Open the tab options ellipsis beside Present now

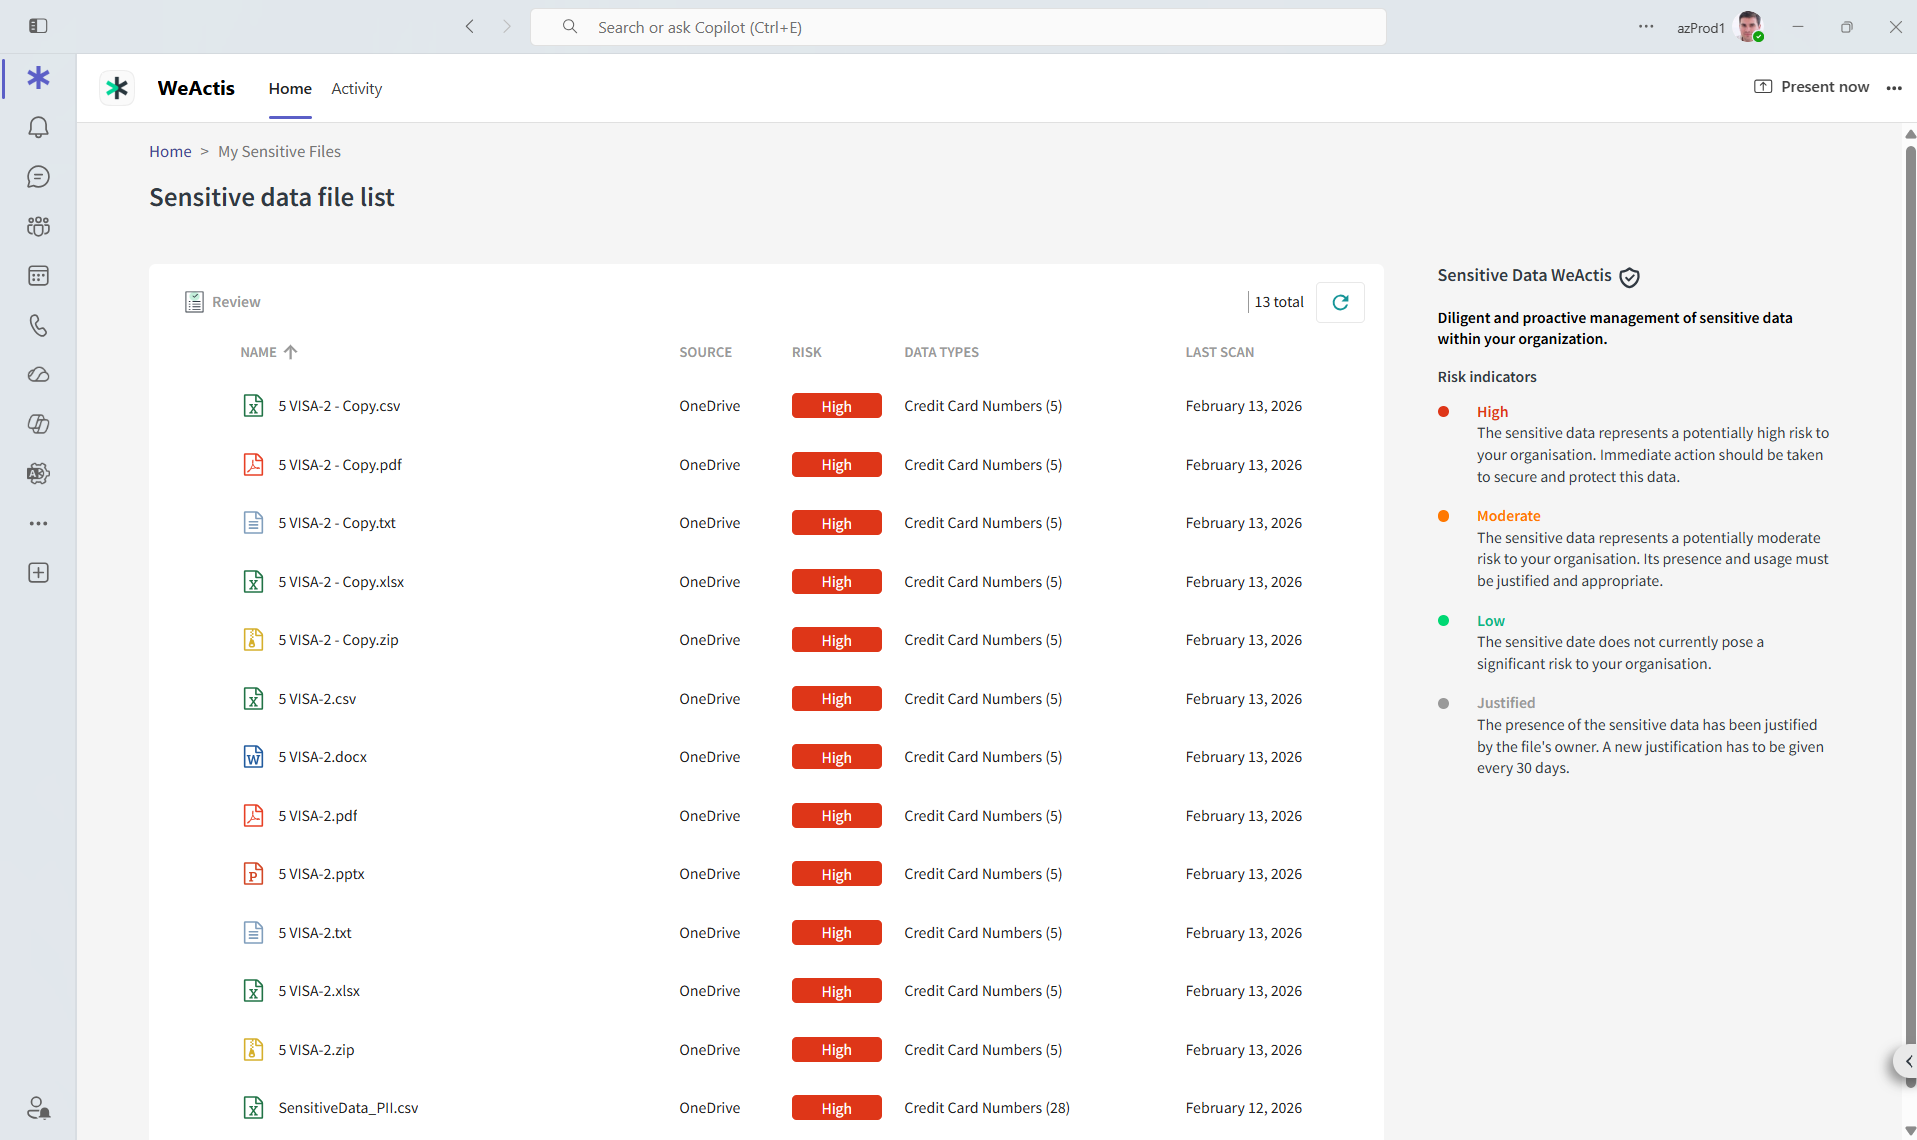point(1894,88)
